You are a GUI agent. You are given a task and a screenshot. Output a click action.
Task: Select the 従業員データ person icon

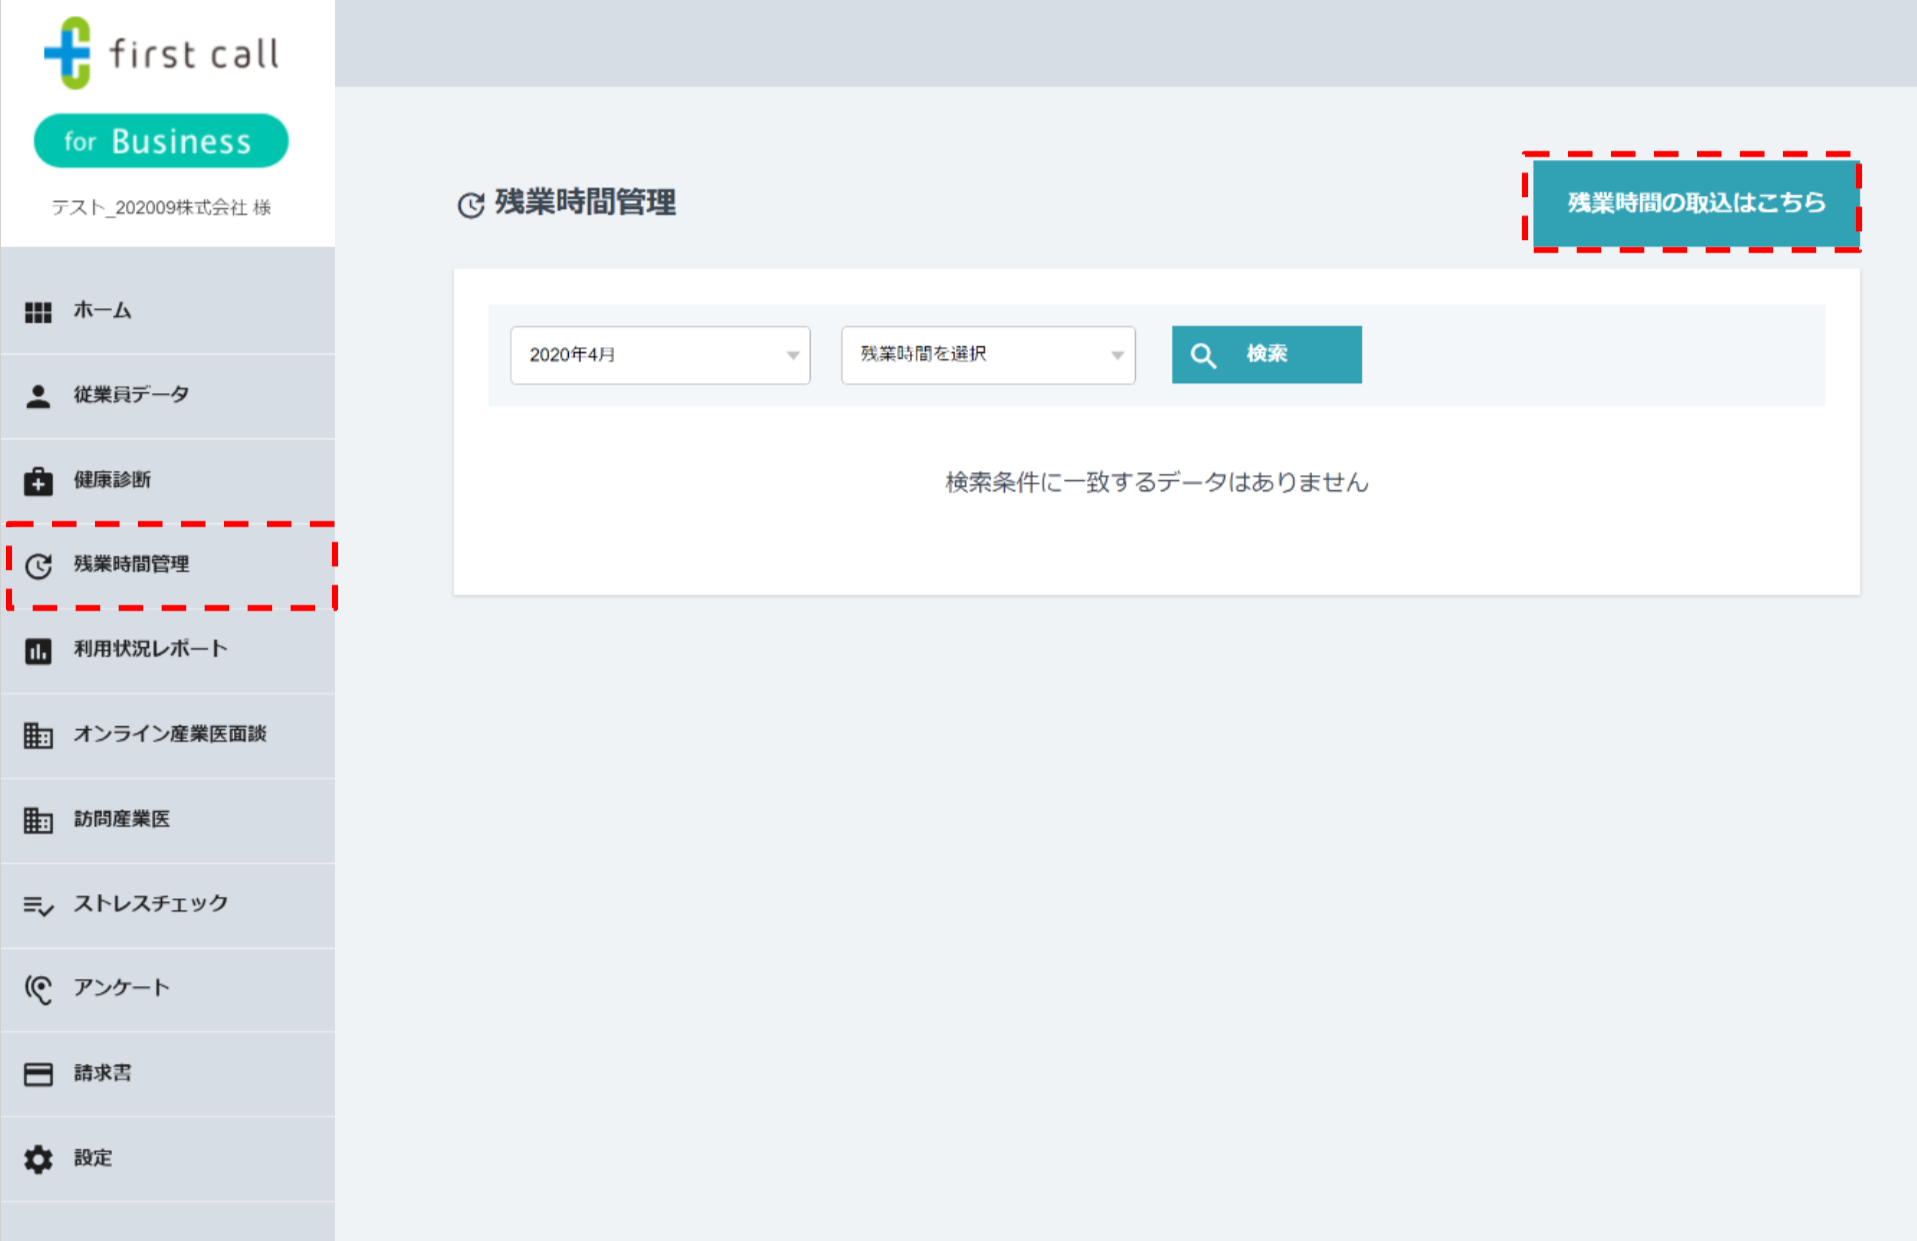point(38,395)
